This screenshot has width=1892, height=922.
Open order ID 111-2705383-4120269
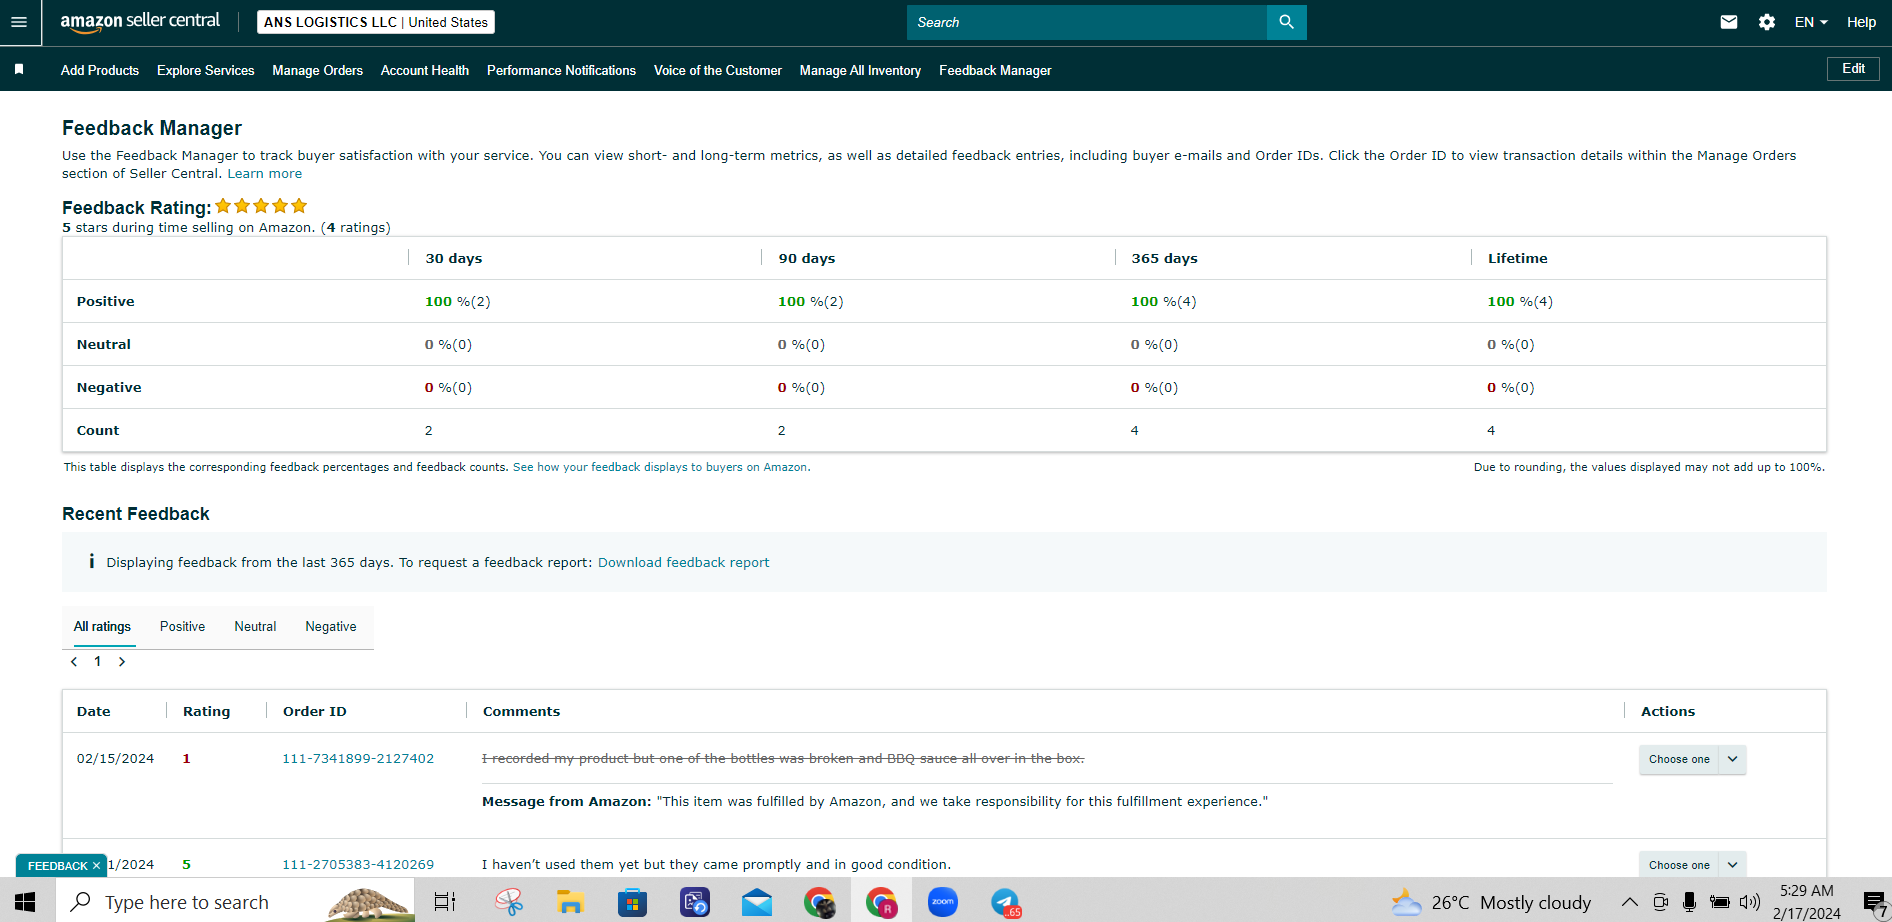coord(358,864)
